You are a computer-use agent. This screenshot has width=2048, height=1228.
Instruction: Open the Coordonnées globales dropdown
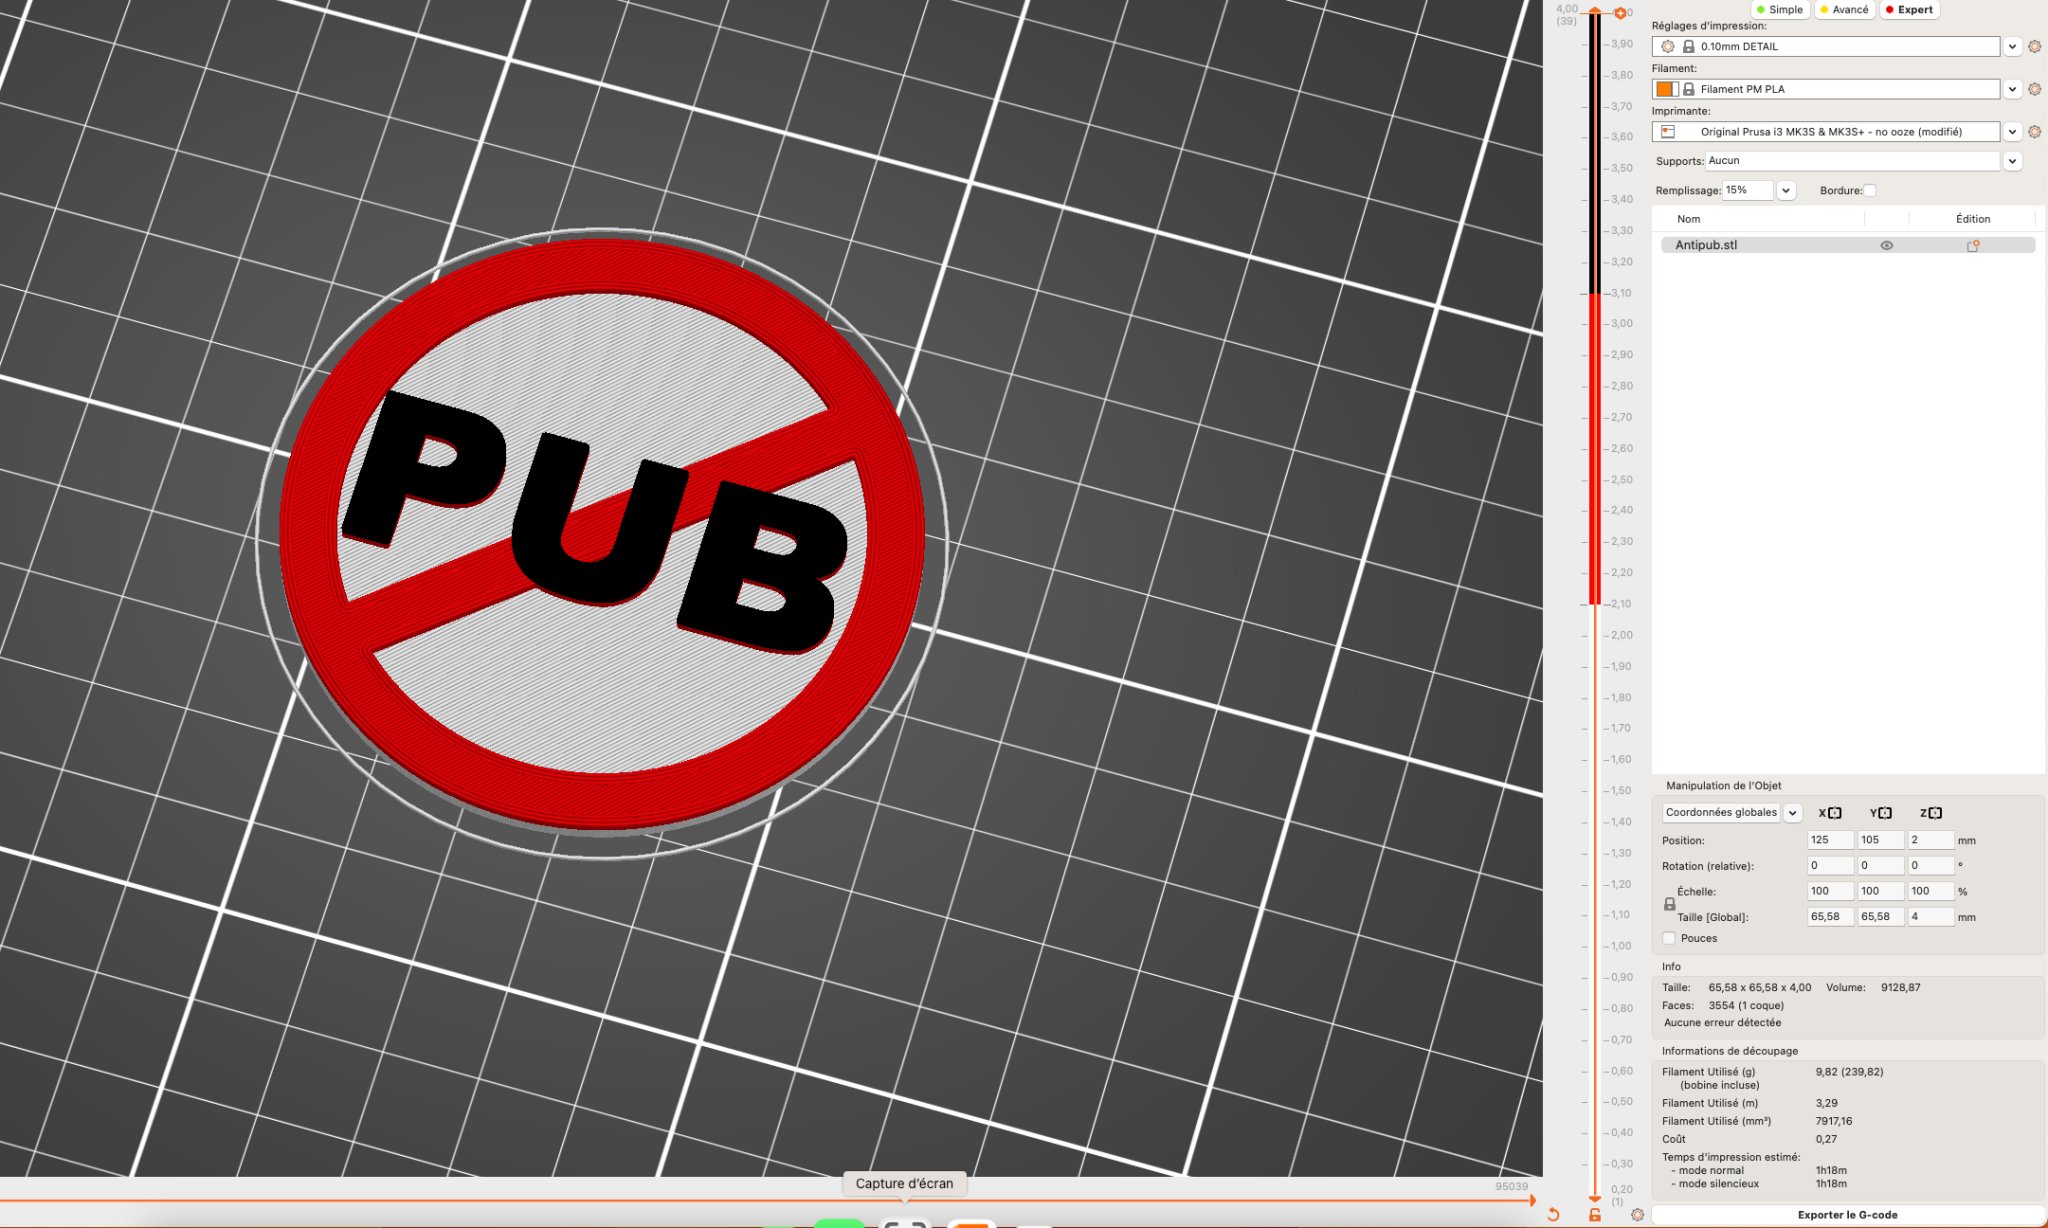pos(1793,813)
